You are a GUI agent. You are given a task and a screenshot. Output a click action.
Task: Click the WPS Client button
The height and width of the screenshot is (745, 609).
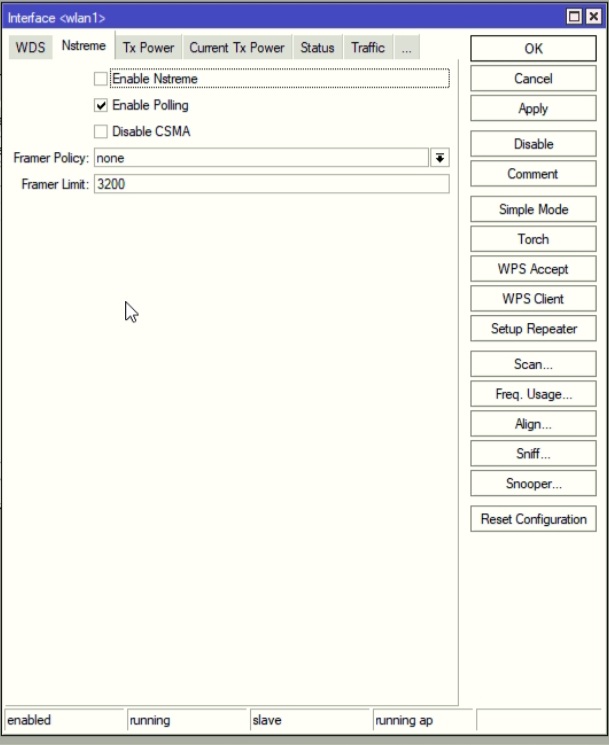click(x=533, y=299)
